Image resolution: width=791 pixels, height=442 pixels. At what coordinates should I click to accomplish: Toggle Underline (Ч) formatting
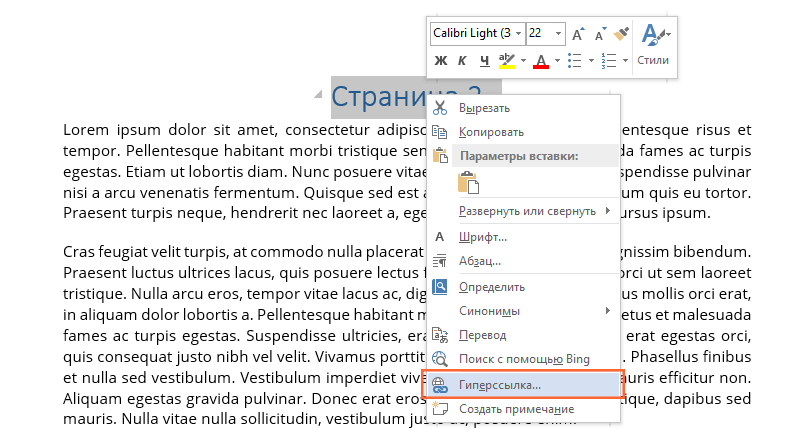[x=484, y=61]
